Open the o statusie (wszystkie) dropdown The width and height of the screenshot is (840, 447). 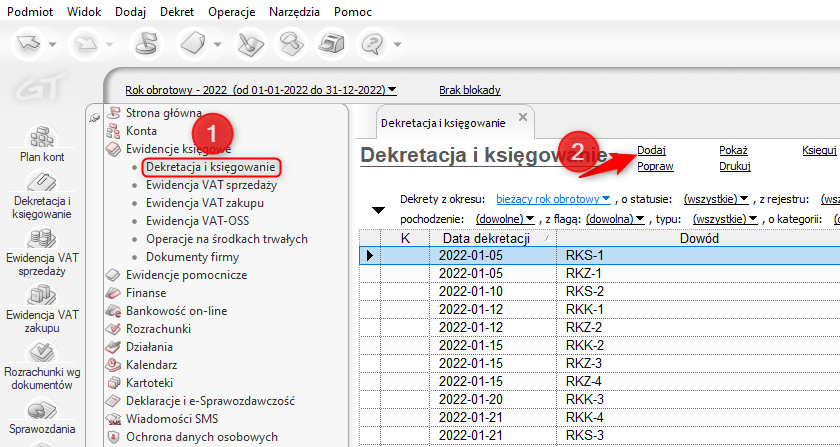tap(716, 199)
